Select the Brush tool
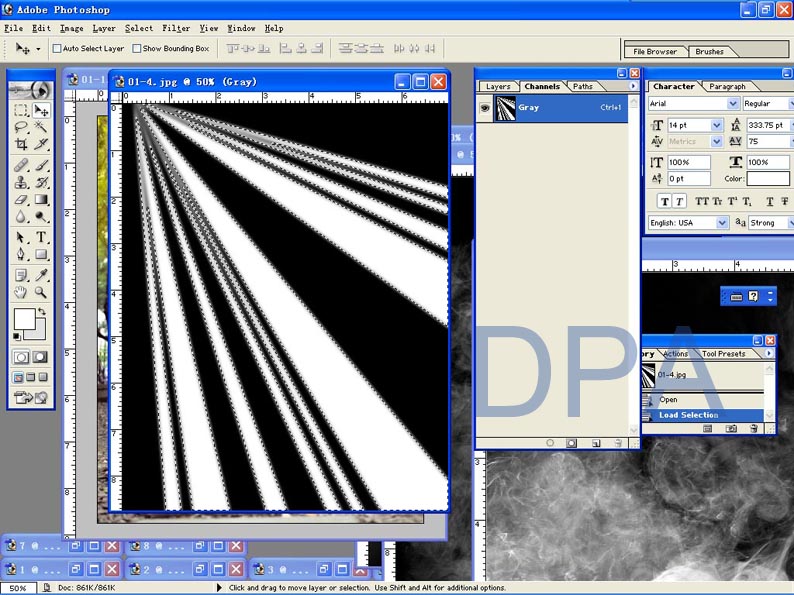Viewport: 794px width, 595px height. click(41, 165)
